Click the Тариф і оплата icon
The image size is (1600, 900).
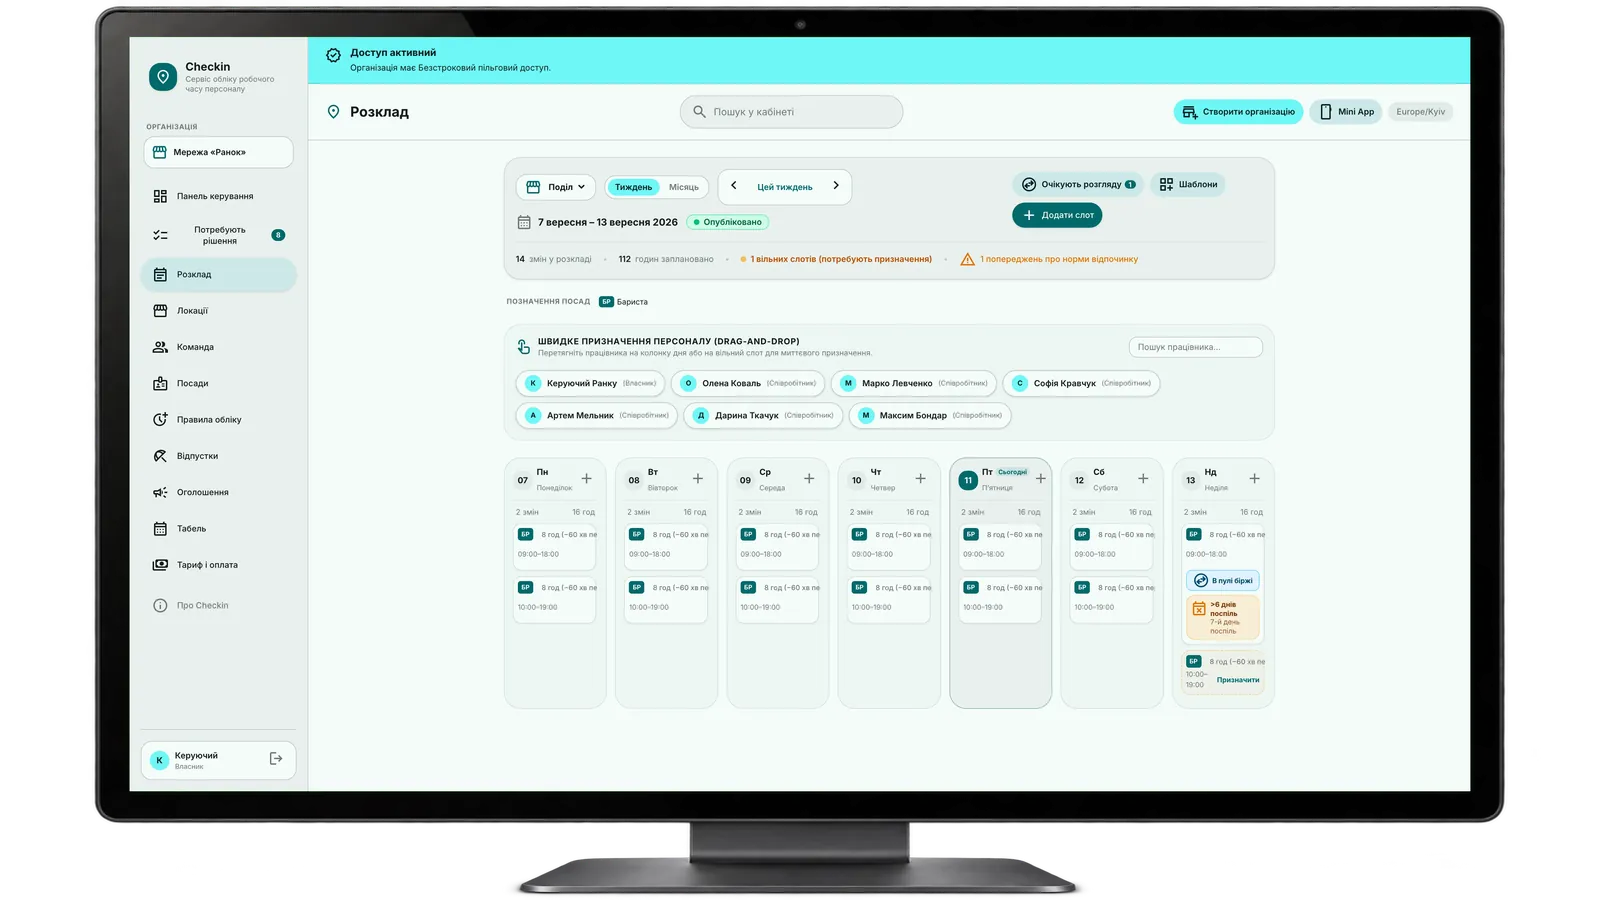160,565
